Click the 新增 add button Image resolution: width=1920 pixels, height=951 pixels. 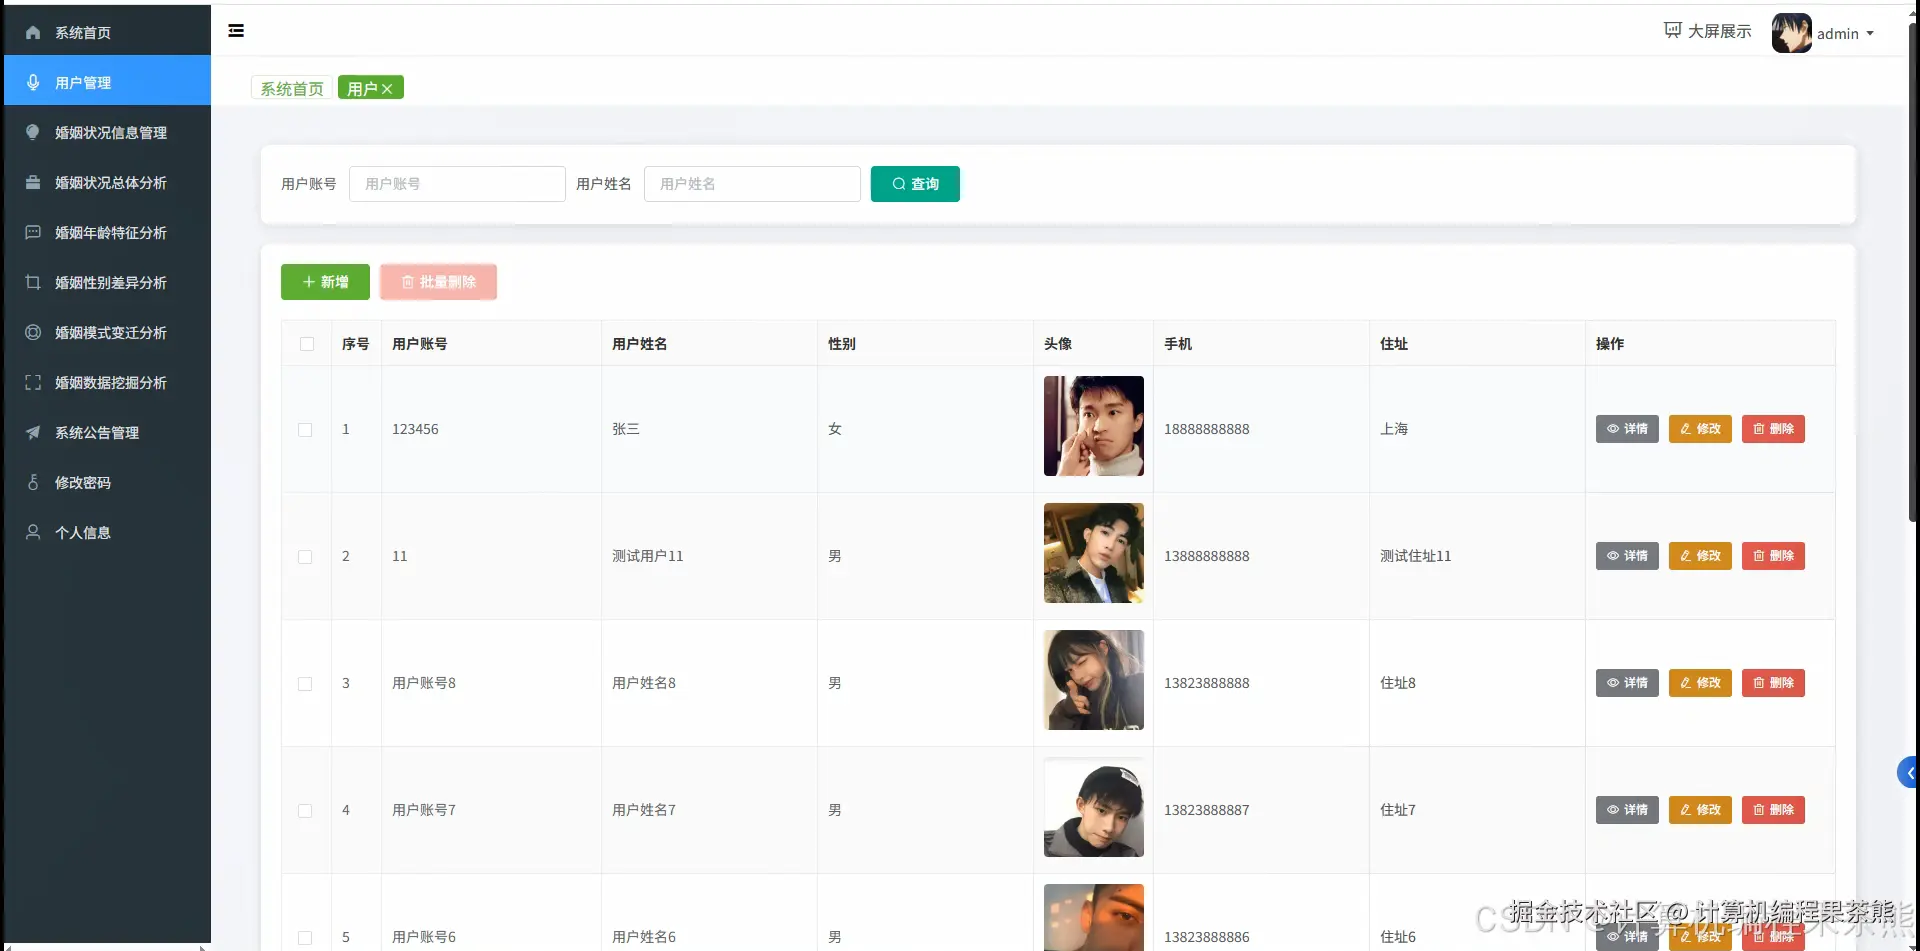click(325, 282)
